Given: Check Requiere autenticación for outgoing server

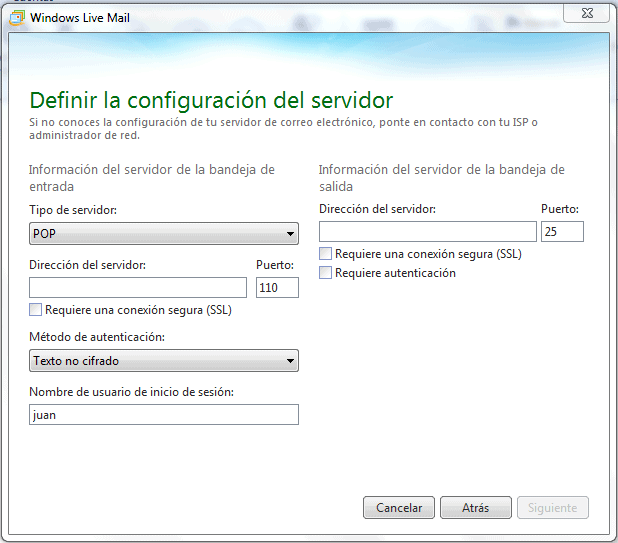Looking at the screenshot, I should pyautogui.click(x=326, y=273).
